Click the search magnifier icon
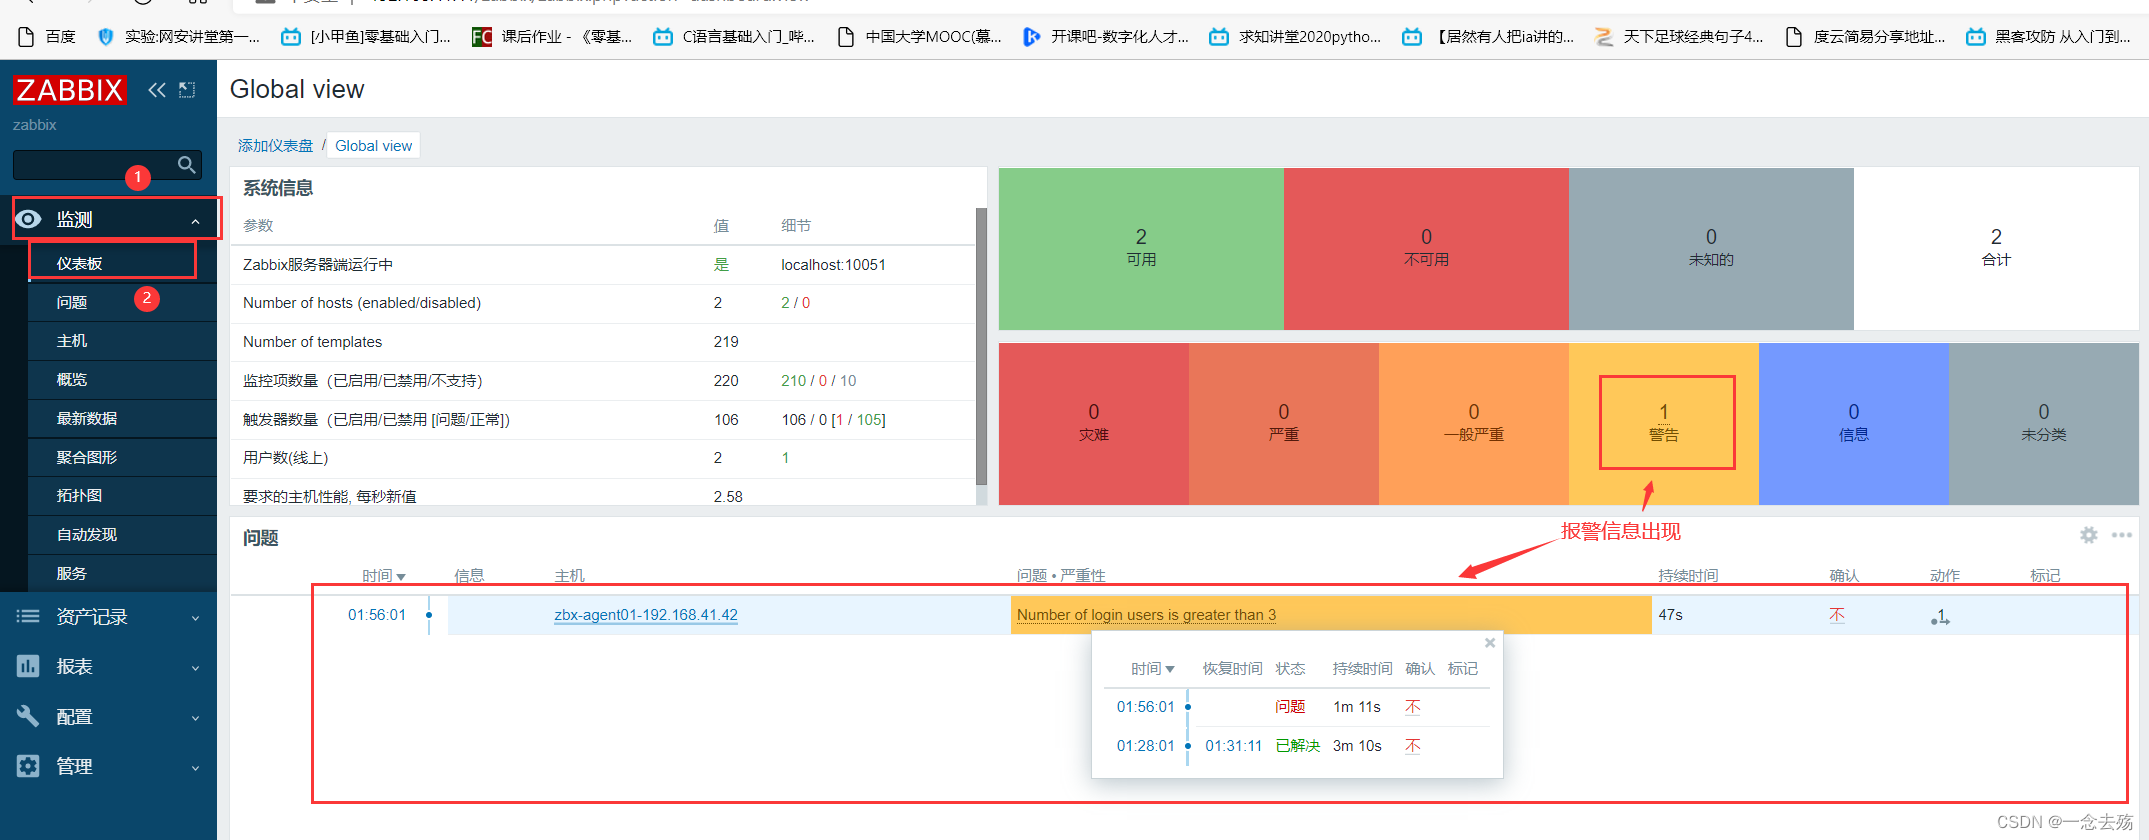Screen dimensions: 2149x840 click(186, 165)
